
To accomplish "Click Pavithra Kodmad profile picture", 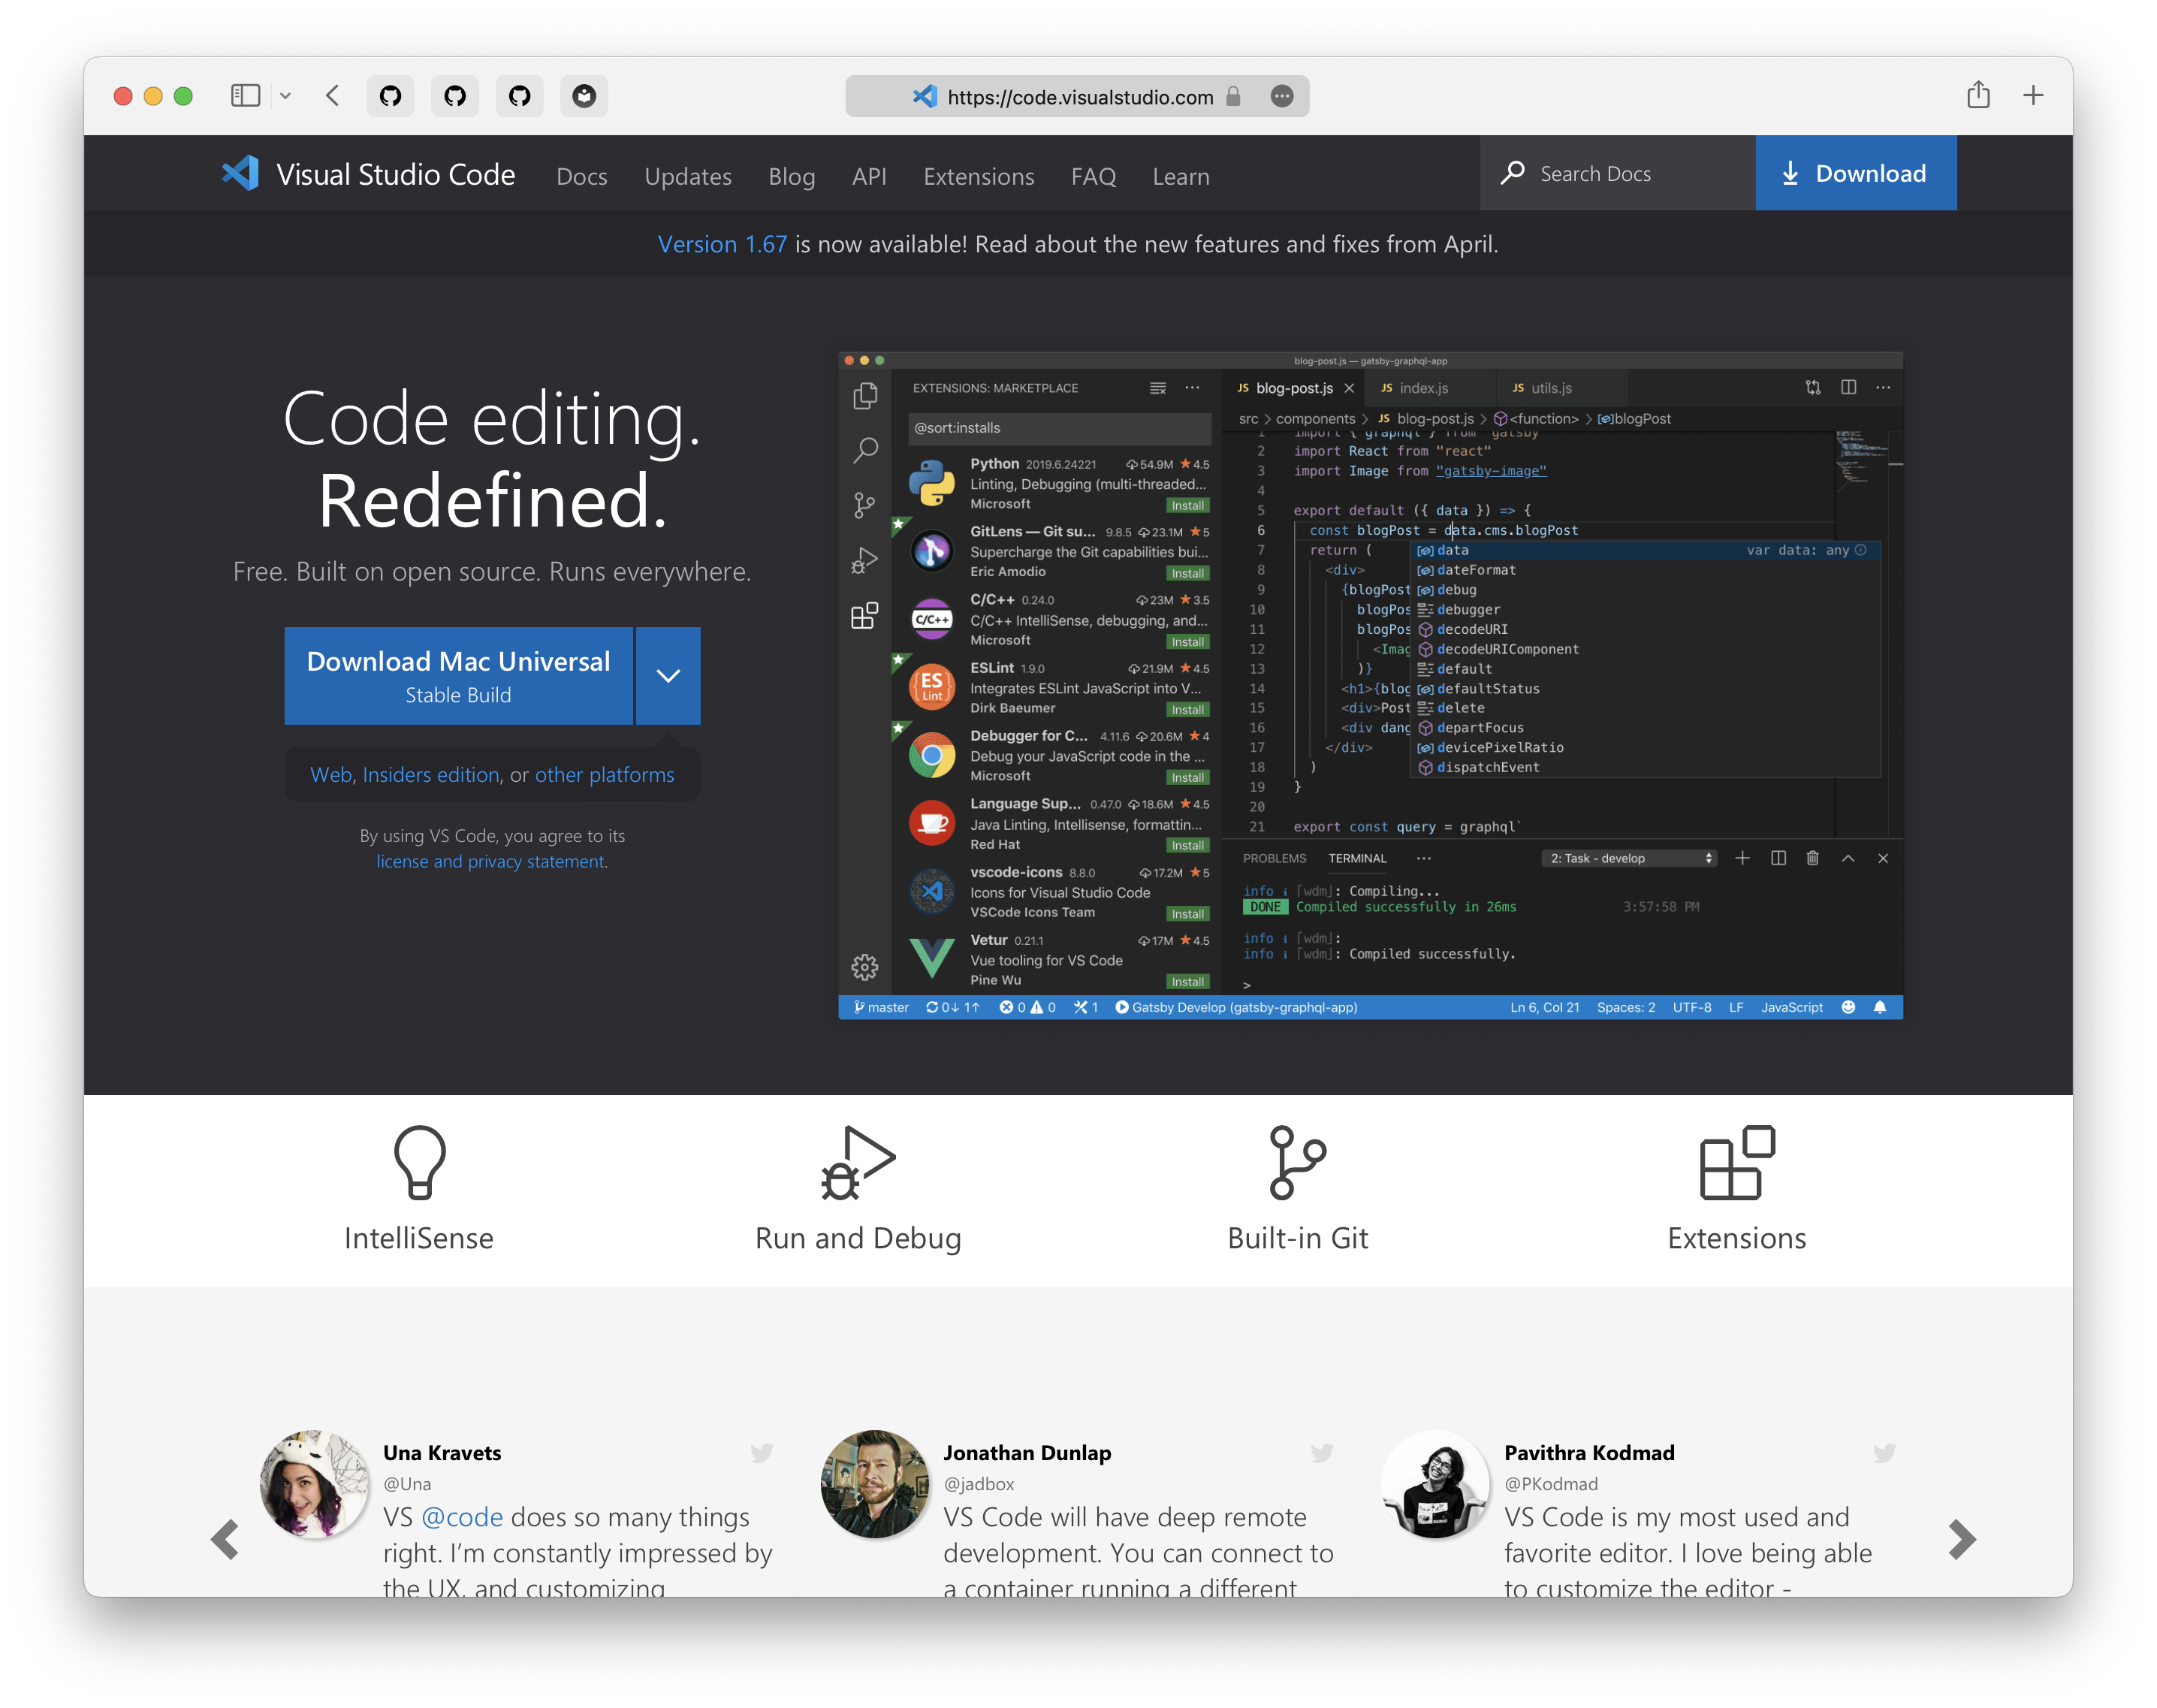I will coord(1436,1484).
